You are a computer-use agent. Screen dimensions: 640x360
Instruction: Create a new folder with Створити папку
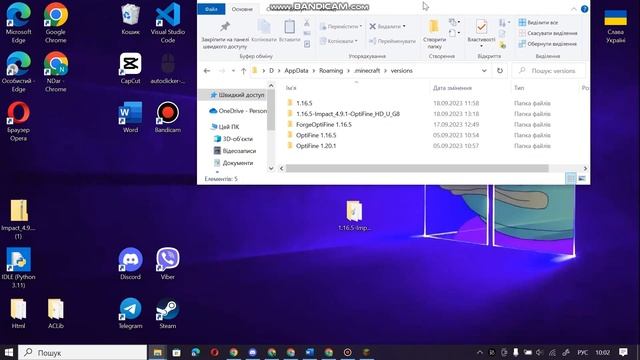[434, 34]
